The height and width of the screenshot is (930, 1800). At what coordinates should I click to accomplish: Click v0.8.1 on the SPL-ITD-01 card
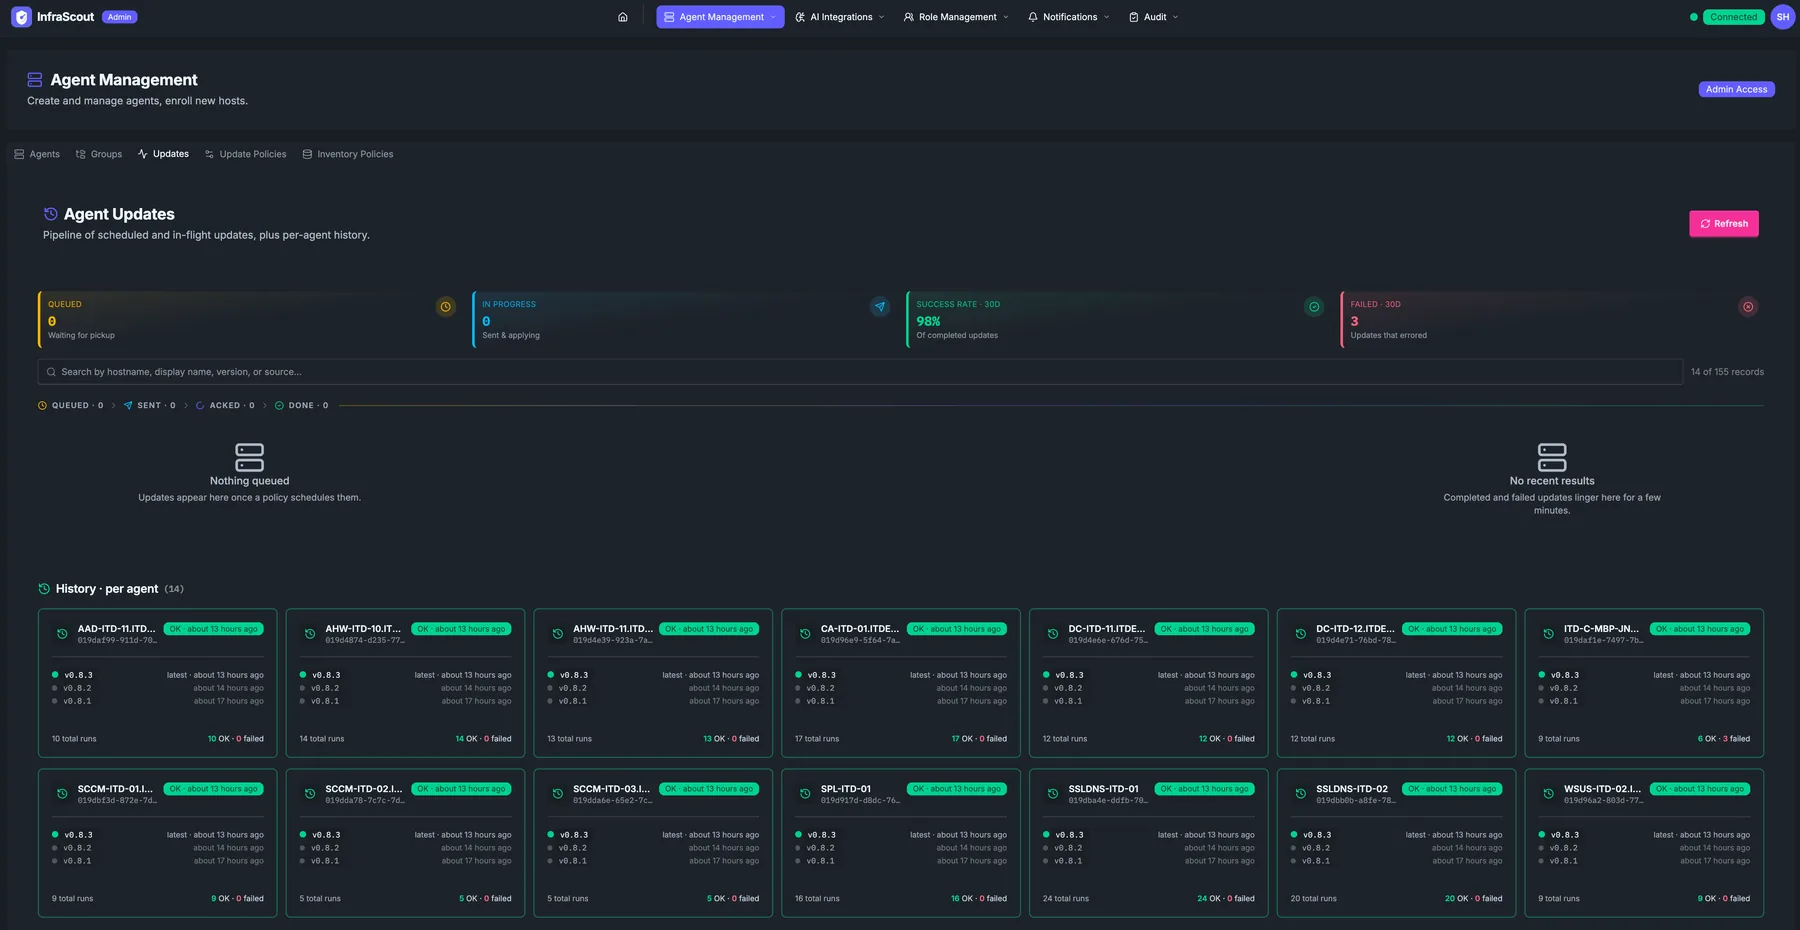coord(820,861)
